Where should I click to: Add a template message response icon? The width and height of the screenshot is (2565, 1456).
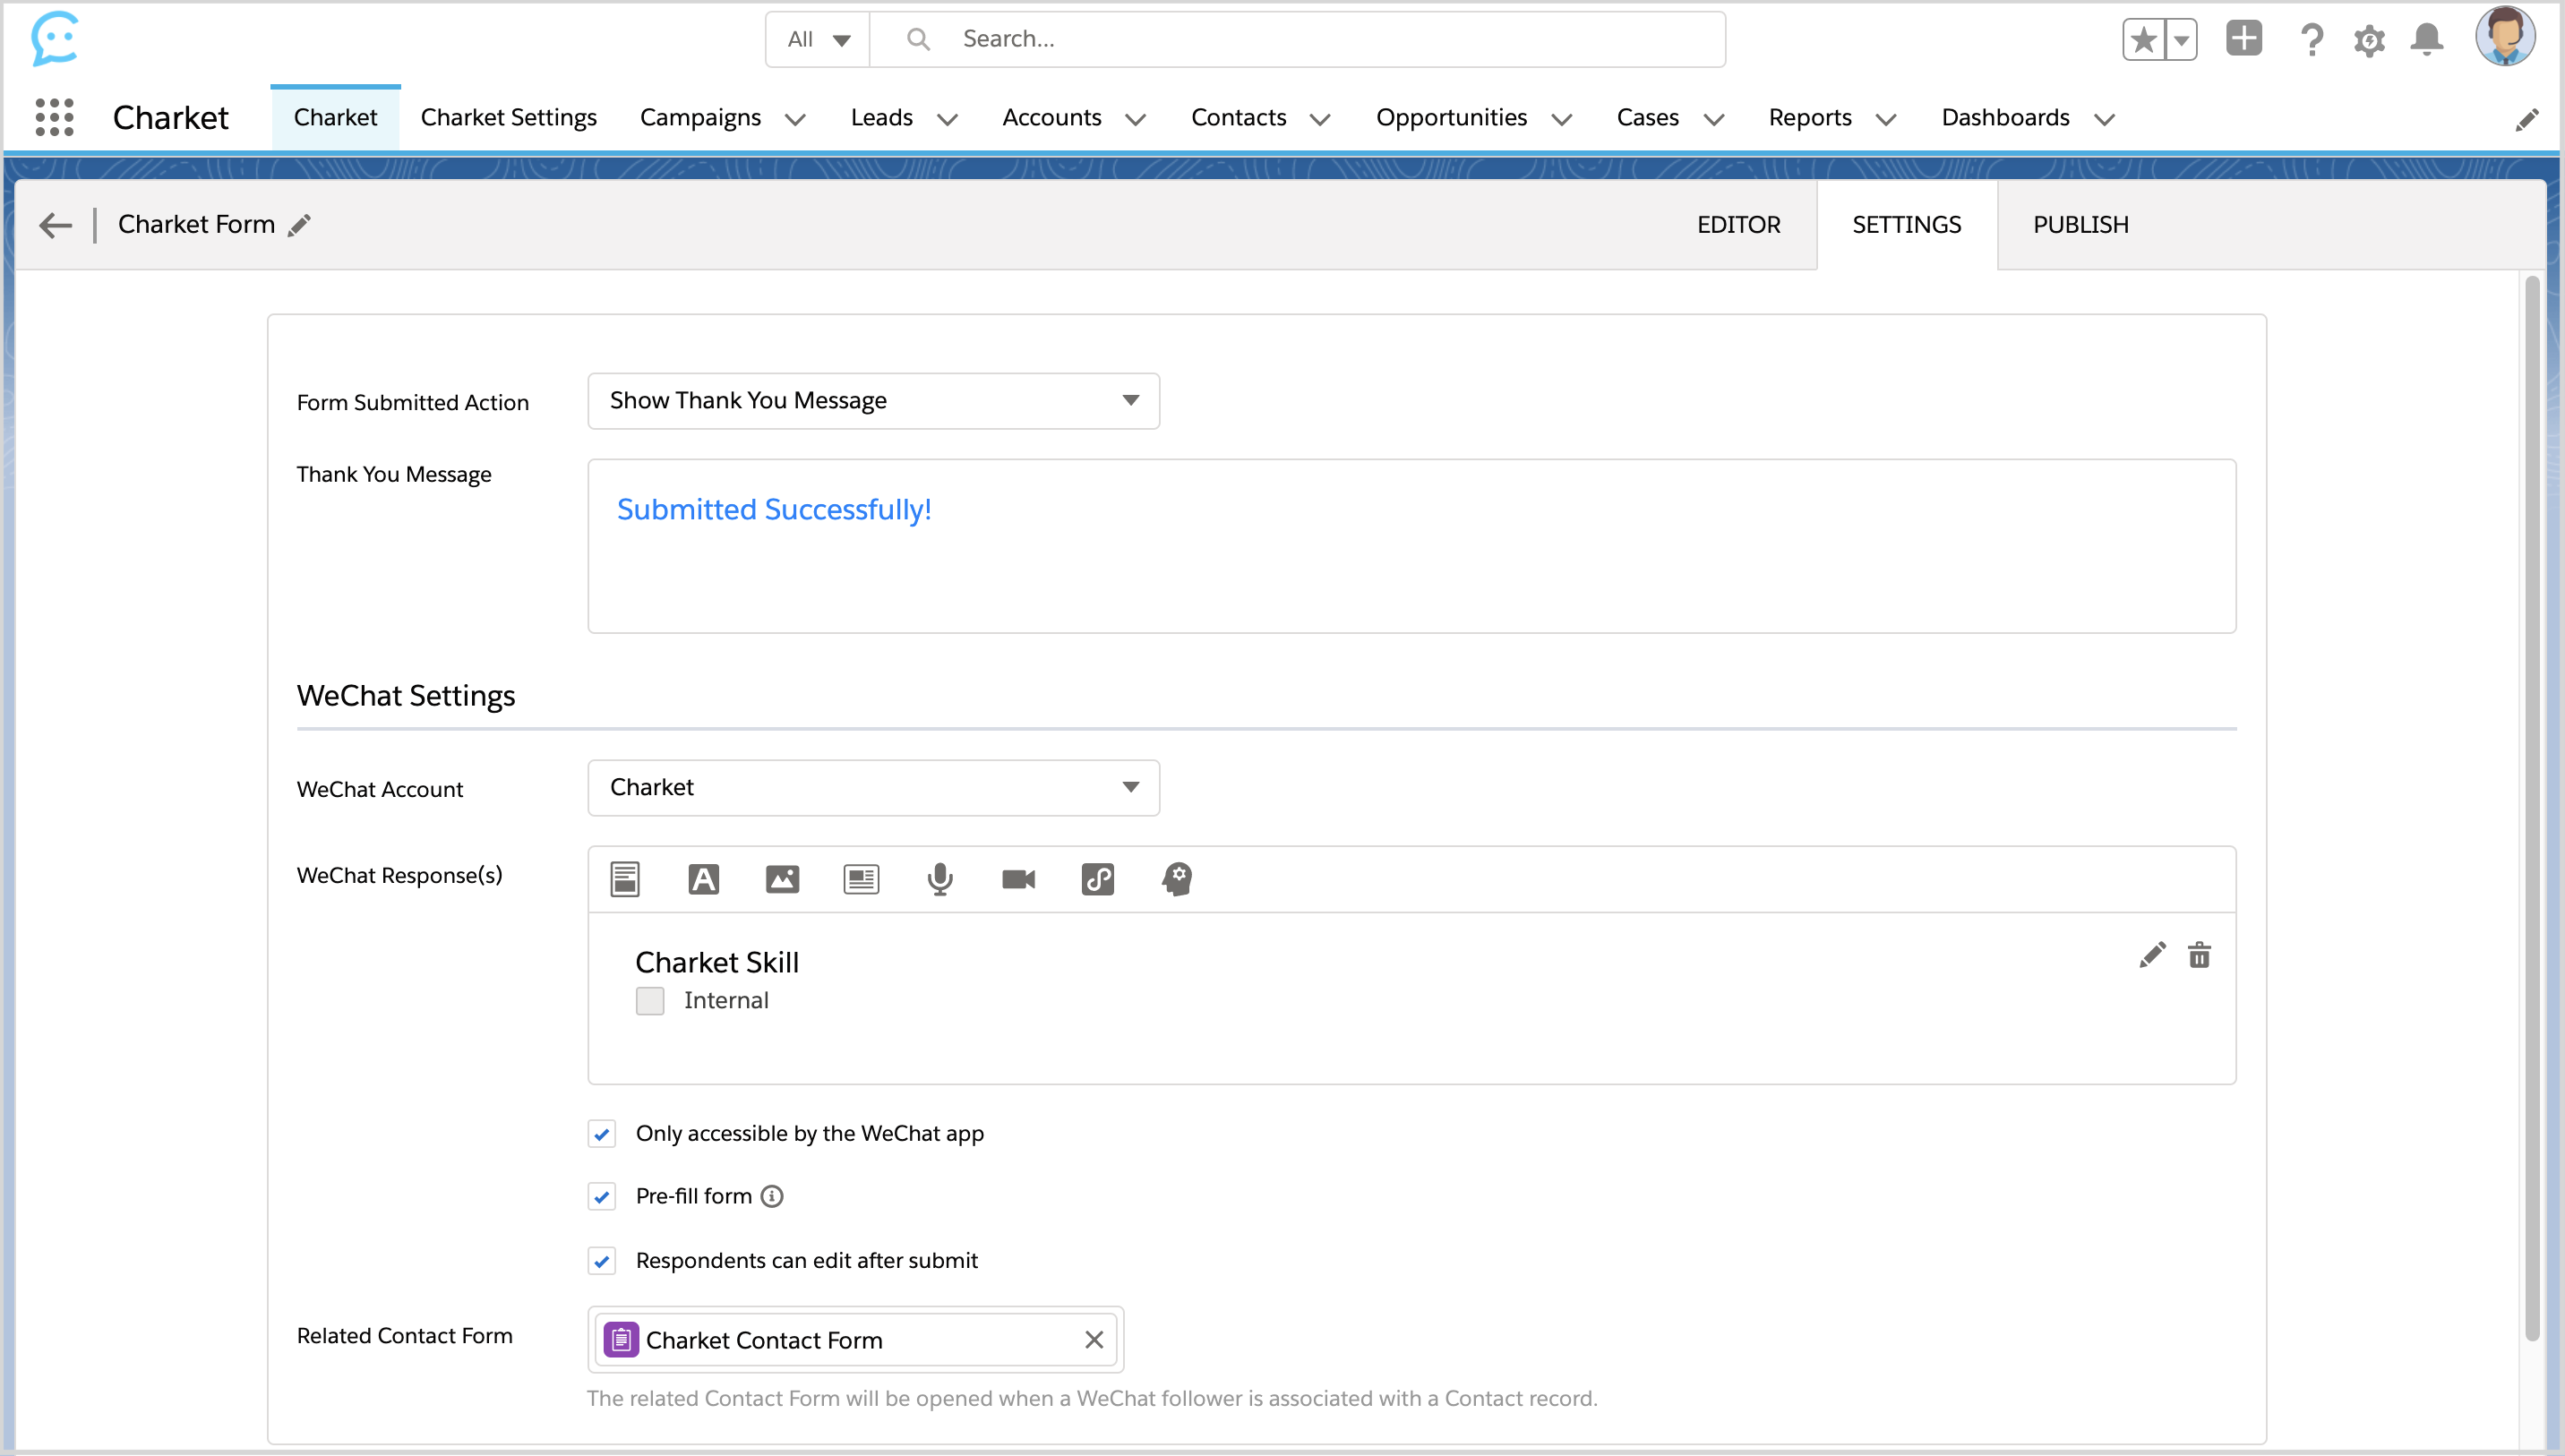[x=625, y=879]
